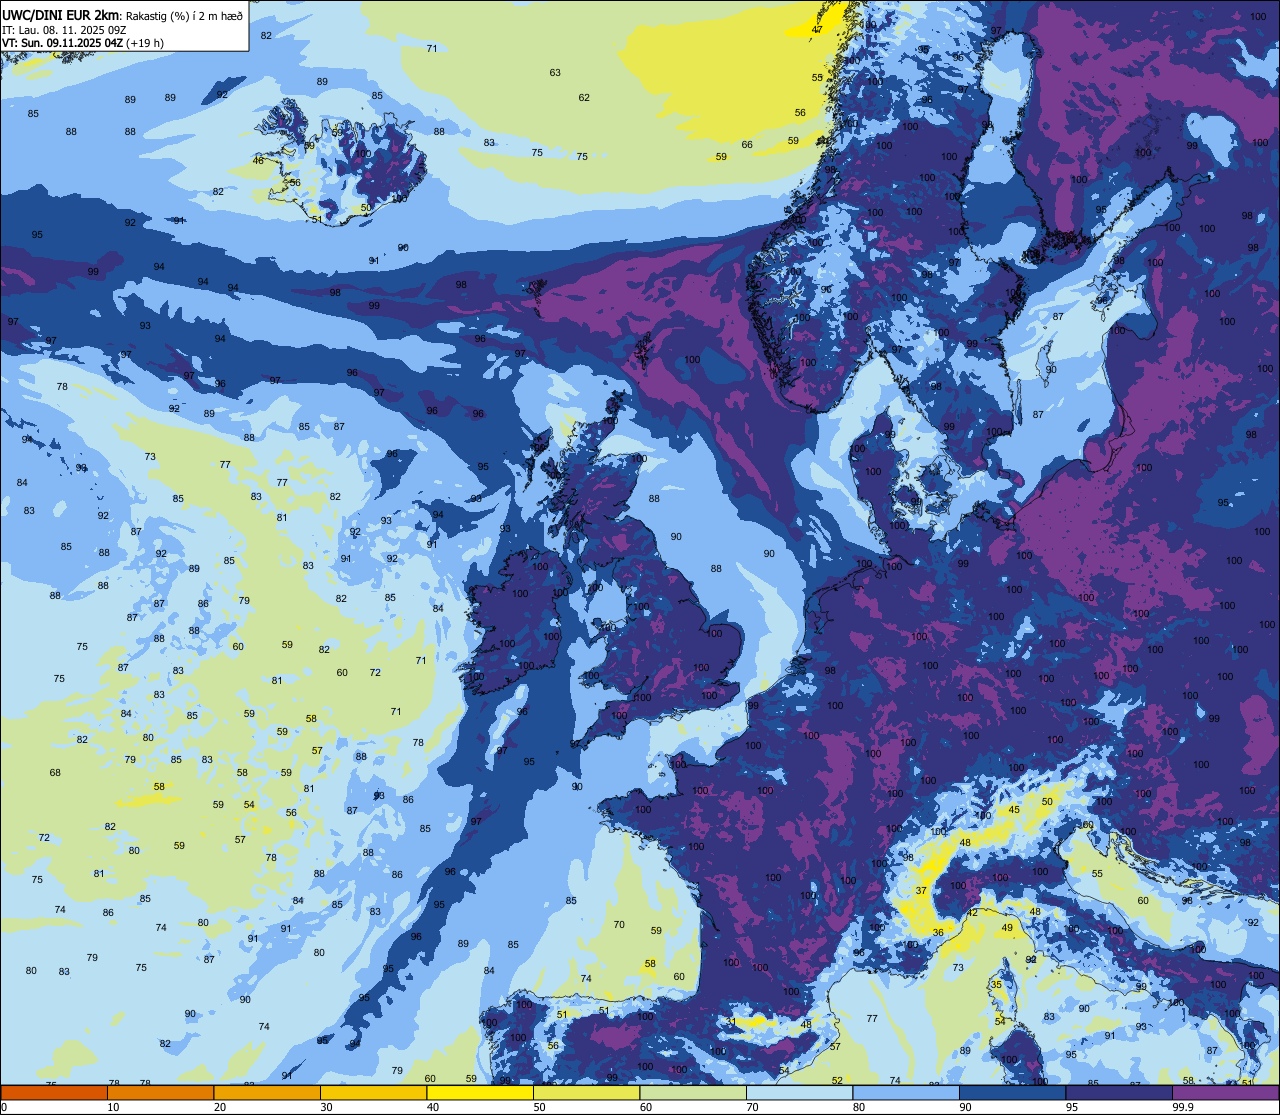Click the humidity value '63' on the map
Screen dimensions: 1280x1115
tap(555, 72)
